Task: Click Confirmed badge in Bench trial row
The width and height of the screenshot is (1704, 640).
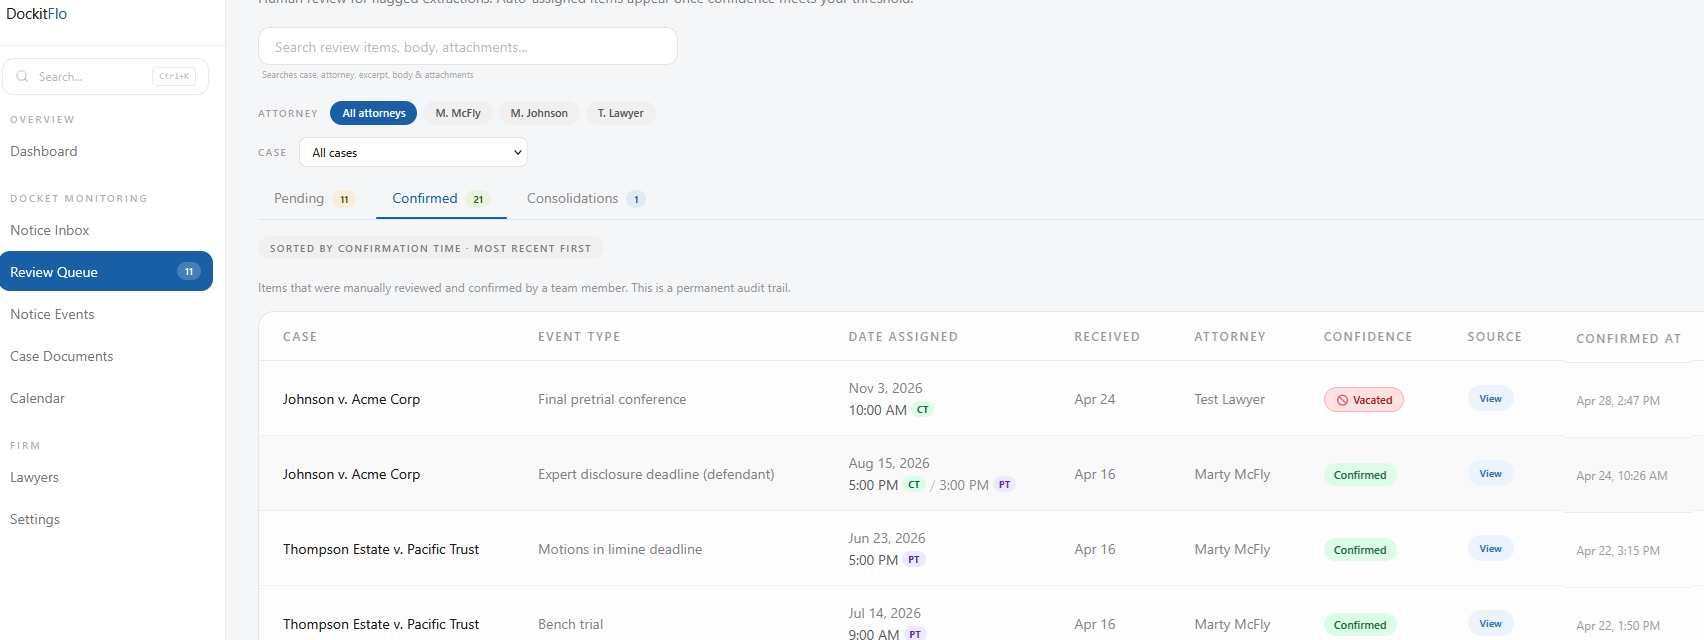Action: (x=1360, y=625)
